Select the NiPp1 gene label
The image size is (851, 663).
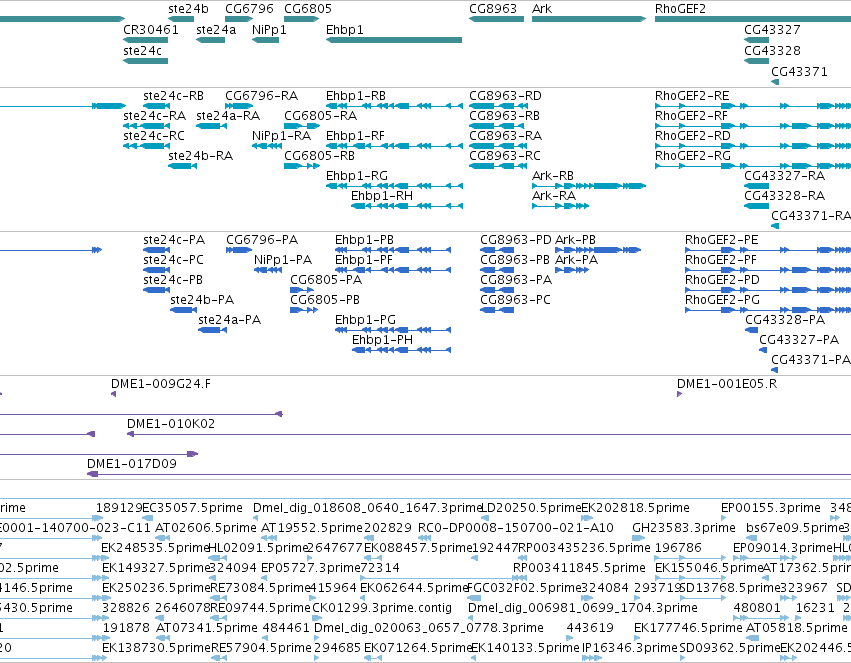(269, 30)
